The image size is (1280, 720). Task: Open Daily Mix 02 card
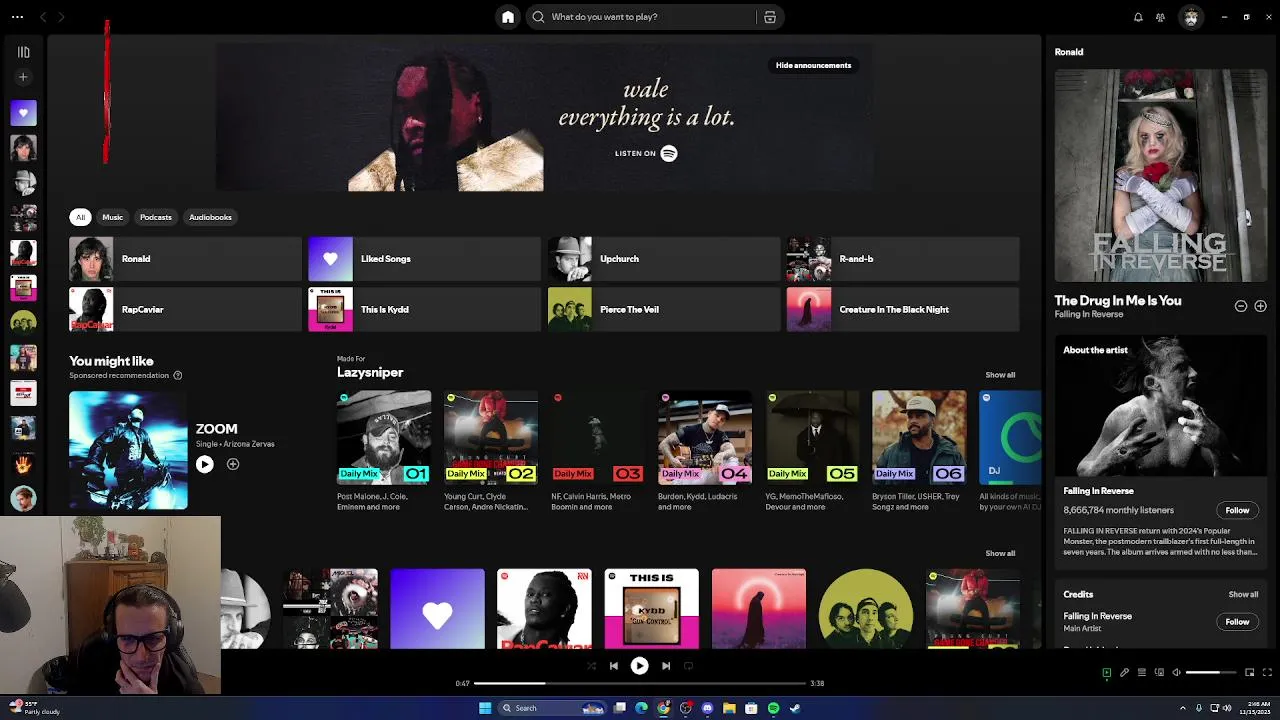[491, 451]
